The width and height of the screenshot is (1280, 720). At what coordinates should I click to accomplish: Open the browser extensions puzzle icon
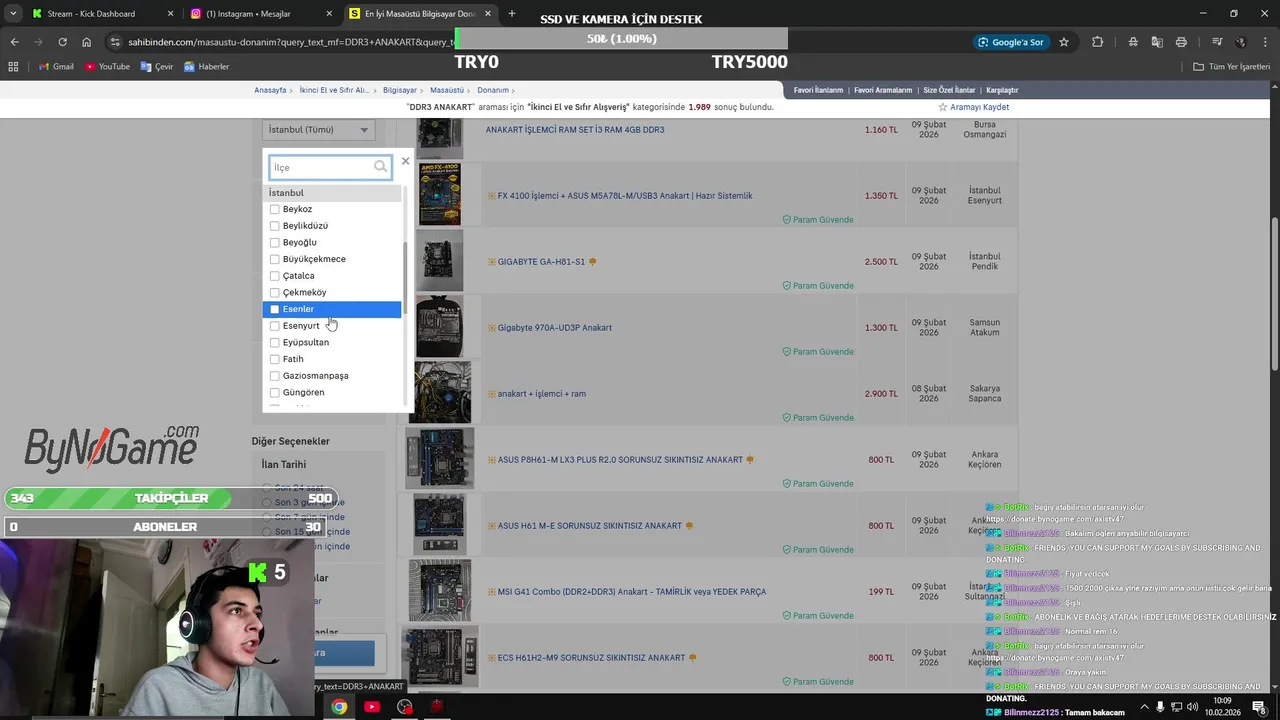pyautogui.click(x=1098, y=42)
